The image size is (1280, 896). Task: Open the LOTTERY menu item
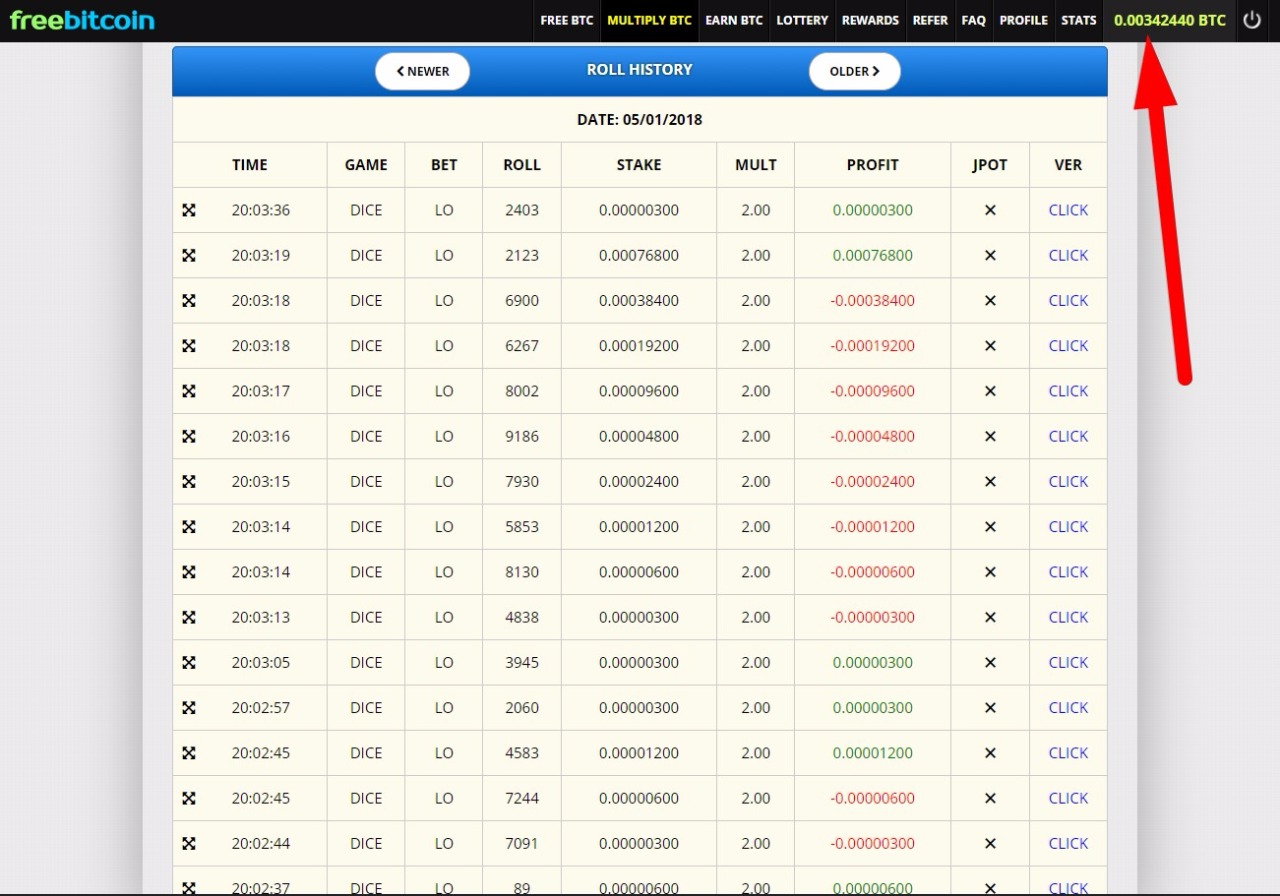point(802,20)
